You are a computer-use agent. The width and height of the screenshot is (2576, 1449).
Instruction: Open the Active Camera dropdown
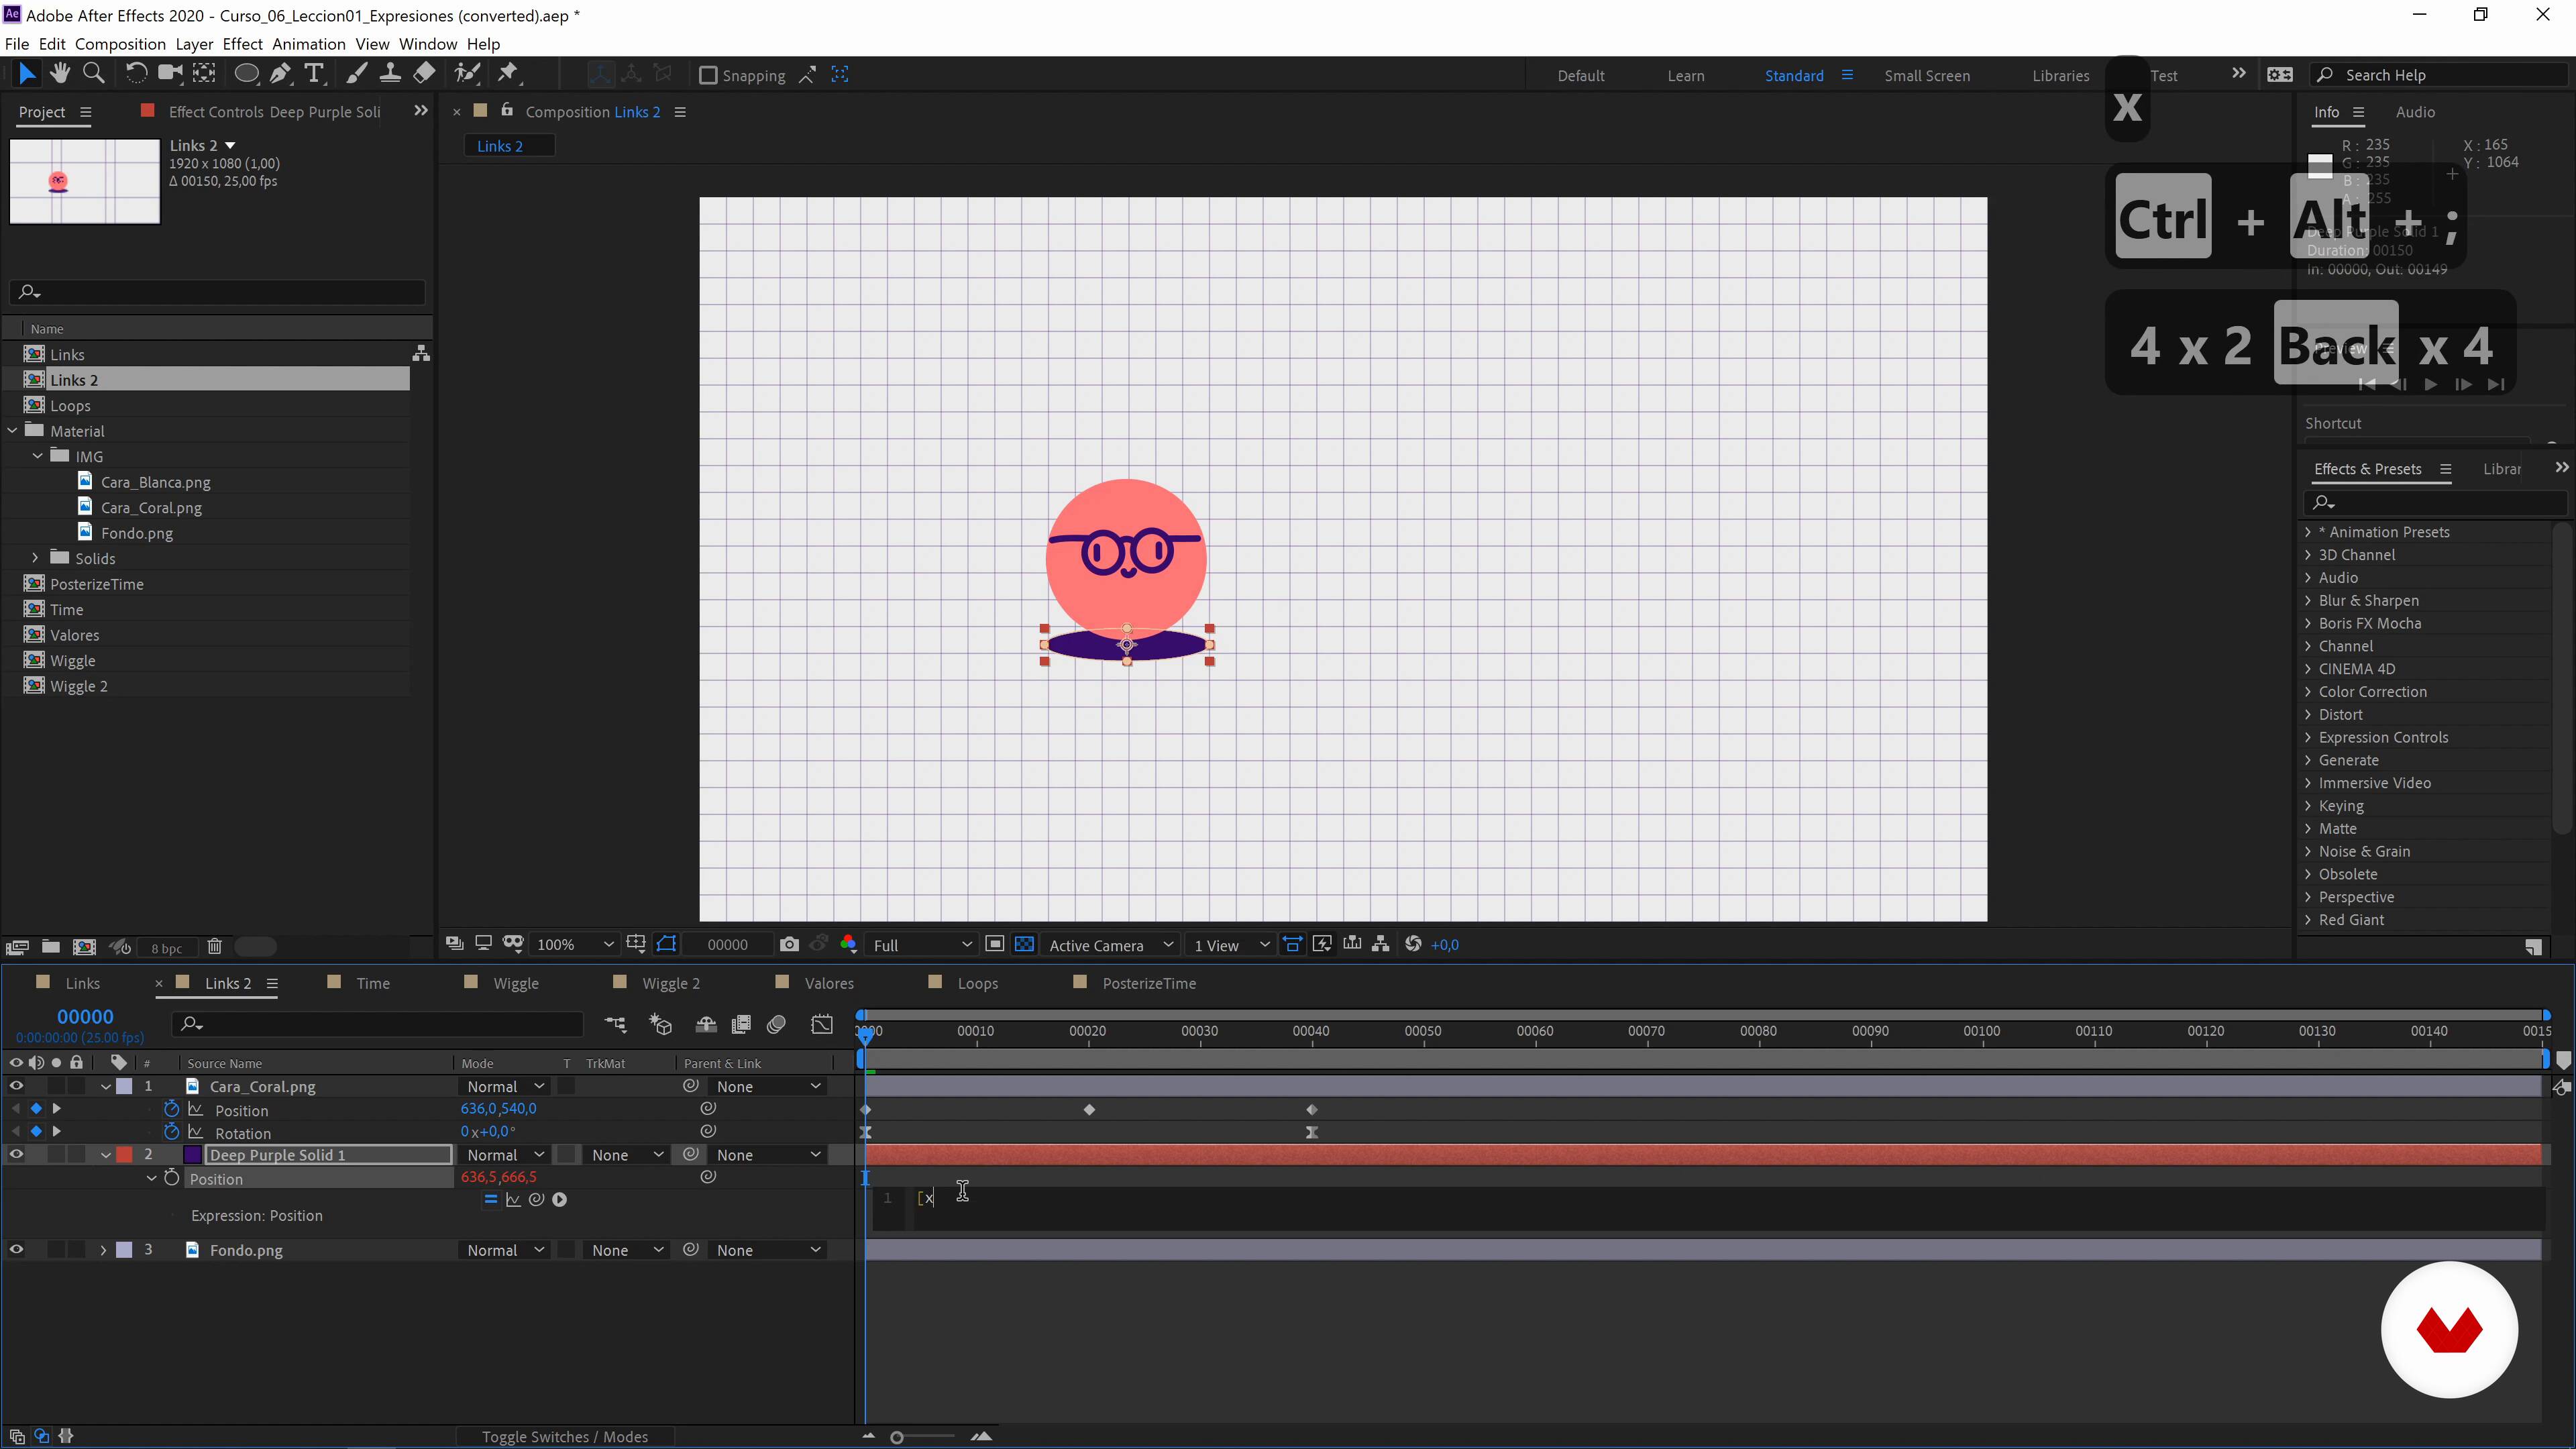pyautogui.click(x=1110, y=945)
